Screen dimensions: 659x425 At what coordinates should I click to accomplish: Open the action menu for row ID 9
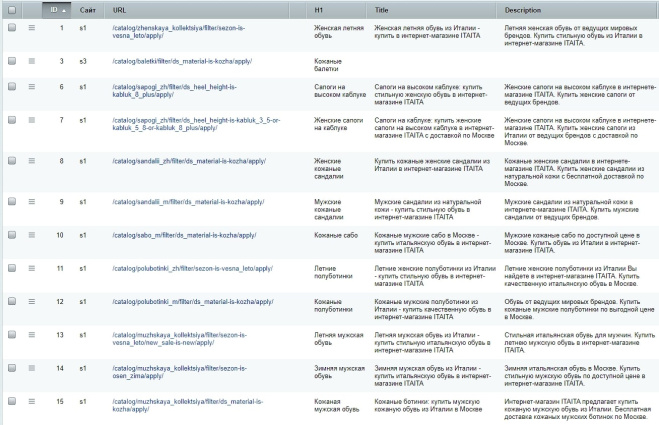pyautogui.click(x=31, y=201)
